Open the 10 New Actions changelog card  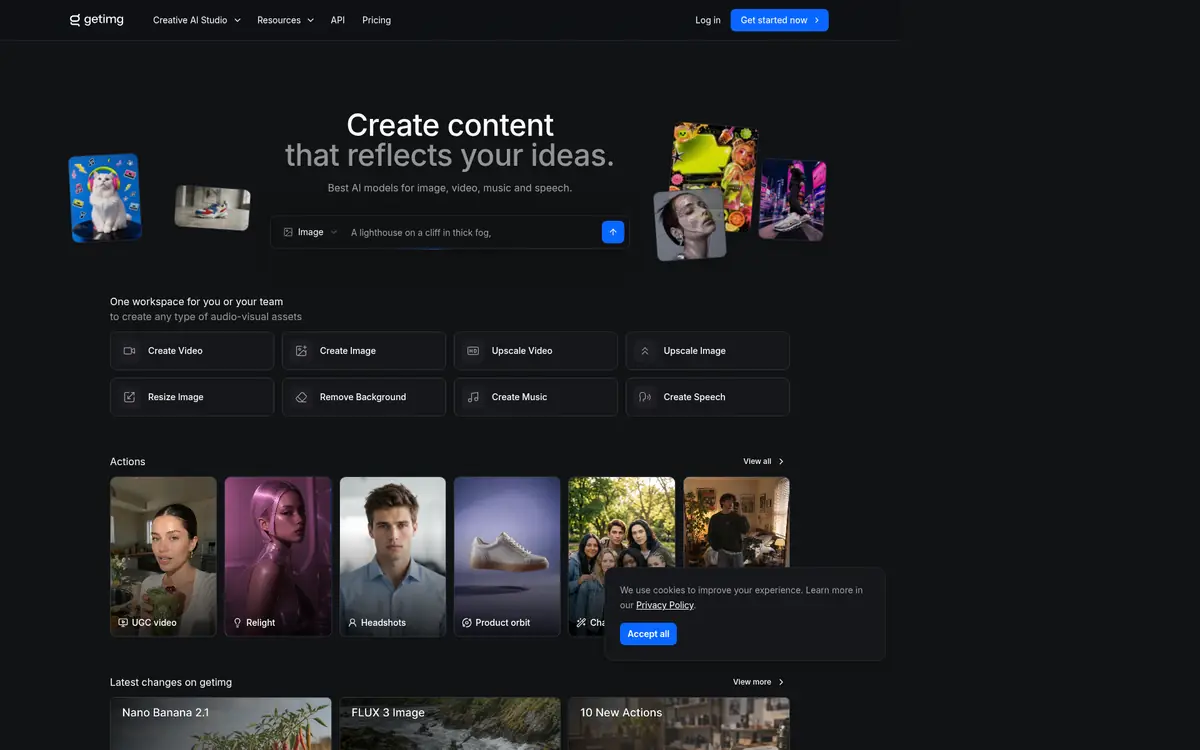tap(679, 724)
